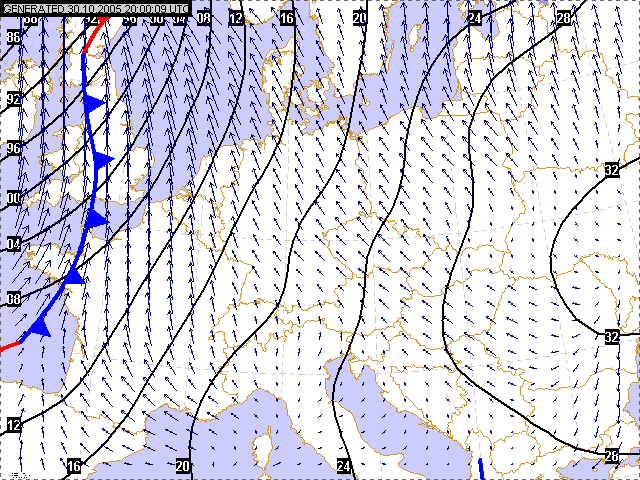Click the red front segment on left edge
This screenshot has height=480, width=640.
point(9,347)
